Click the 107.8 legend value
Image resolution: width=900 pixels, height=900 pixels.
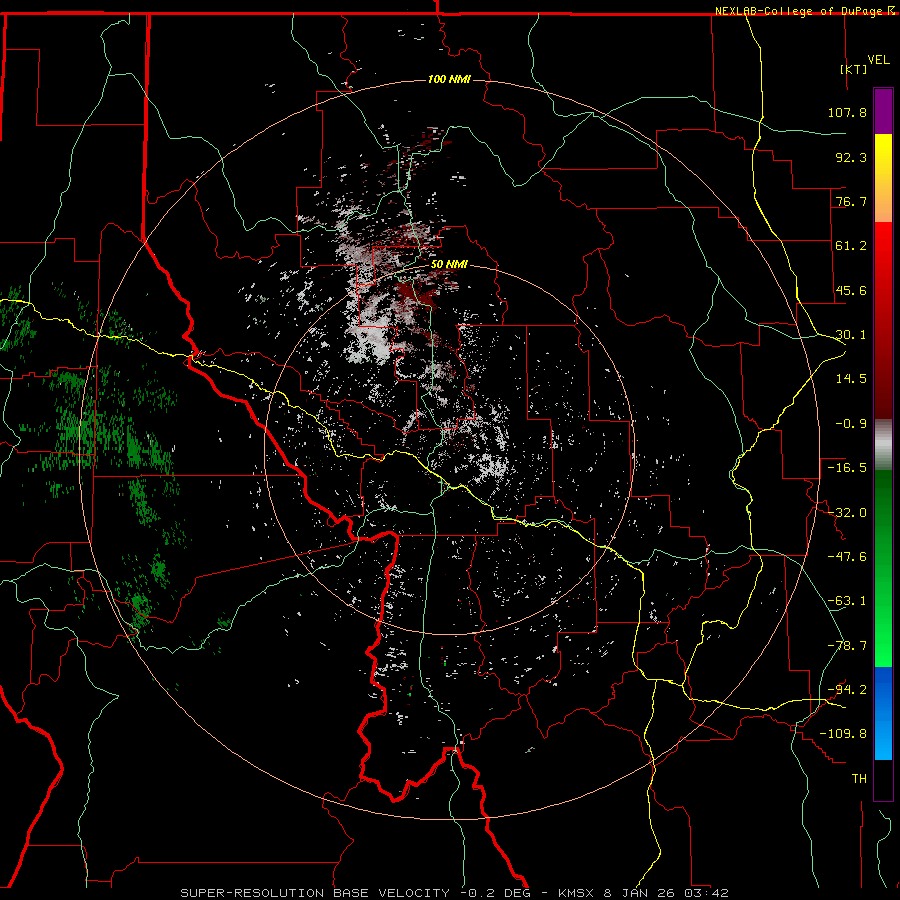pos(847,112)
